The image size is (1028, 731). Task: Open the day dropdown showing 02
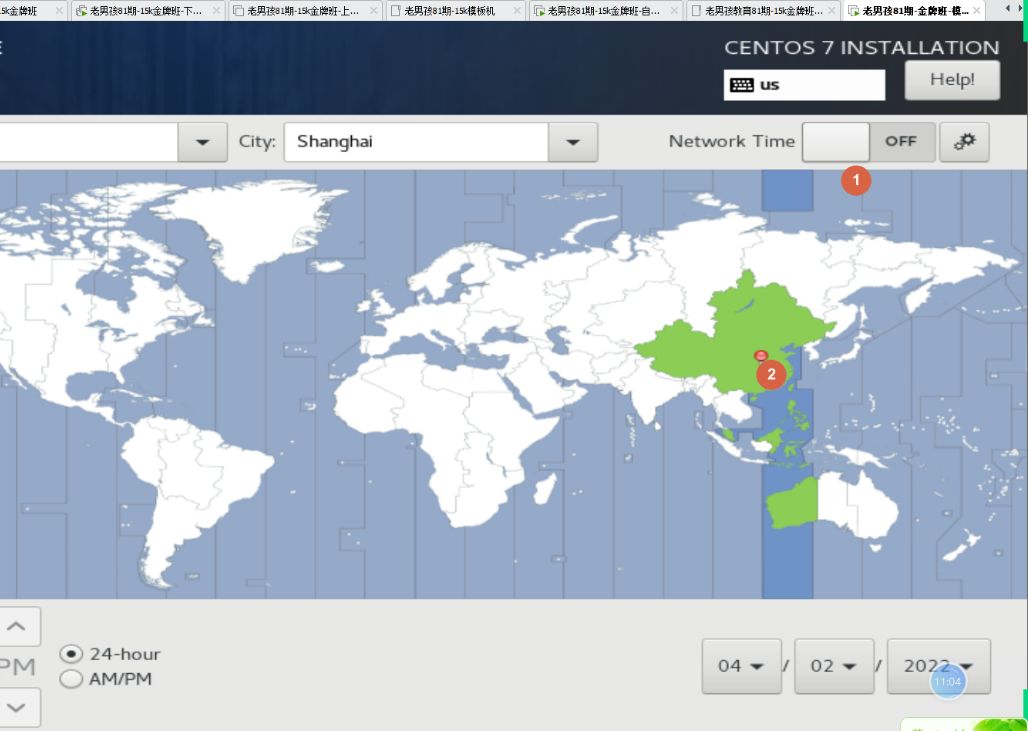834,666
